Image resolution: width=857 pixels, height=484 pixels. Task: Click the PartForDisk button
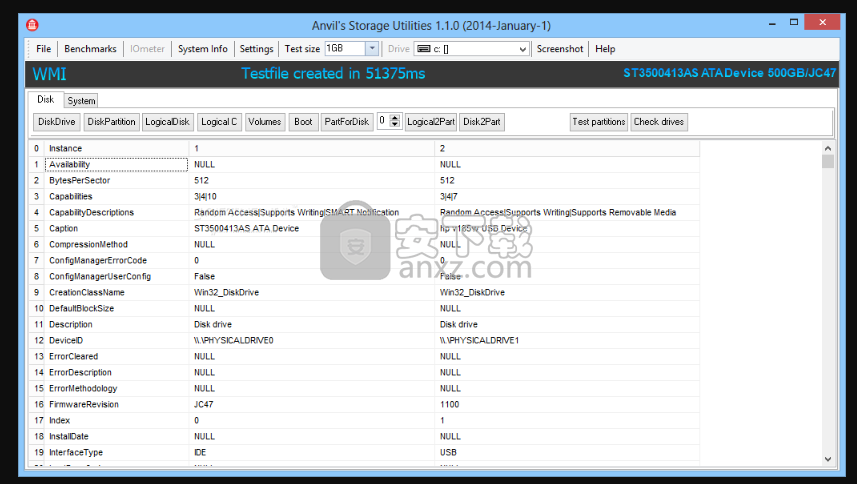click(347, 122)
